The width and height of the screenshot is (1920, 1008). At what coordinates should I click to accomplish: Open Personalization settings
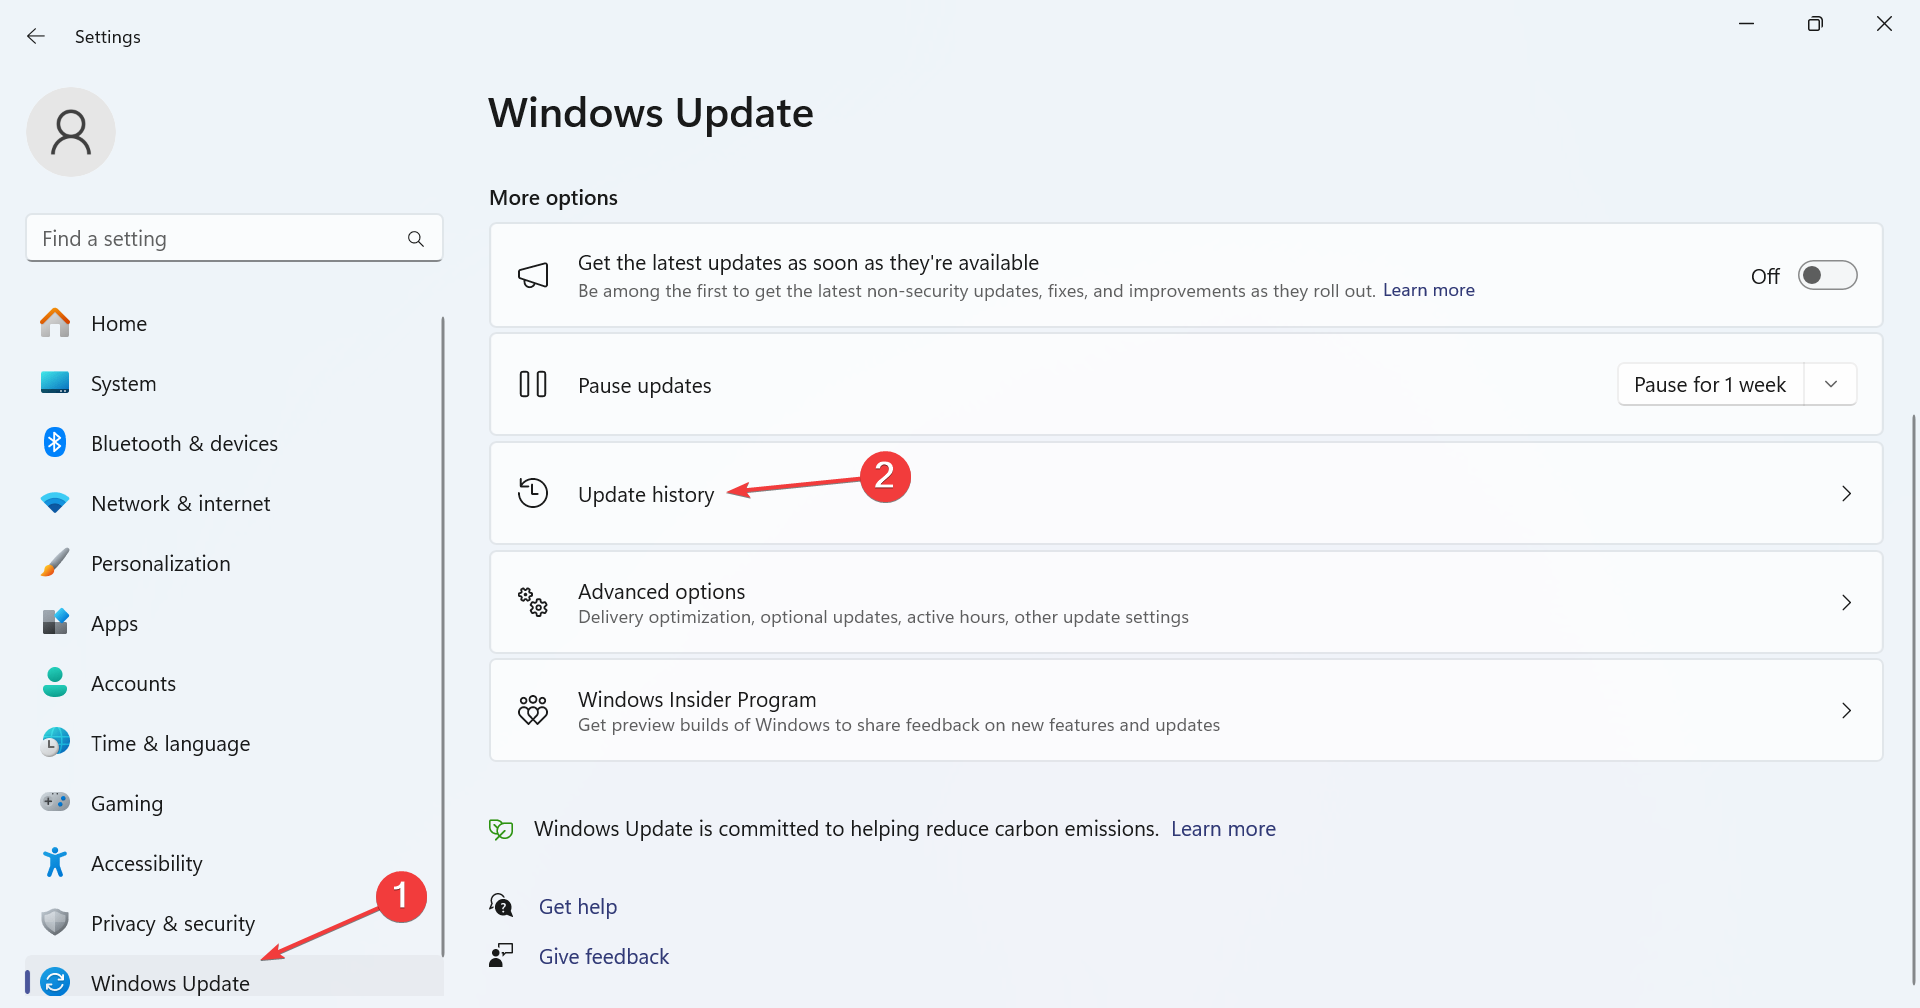(x=234, y=563)
